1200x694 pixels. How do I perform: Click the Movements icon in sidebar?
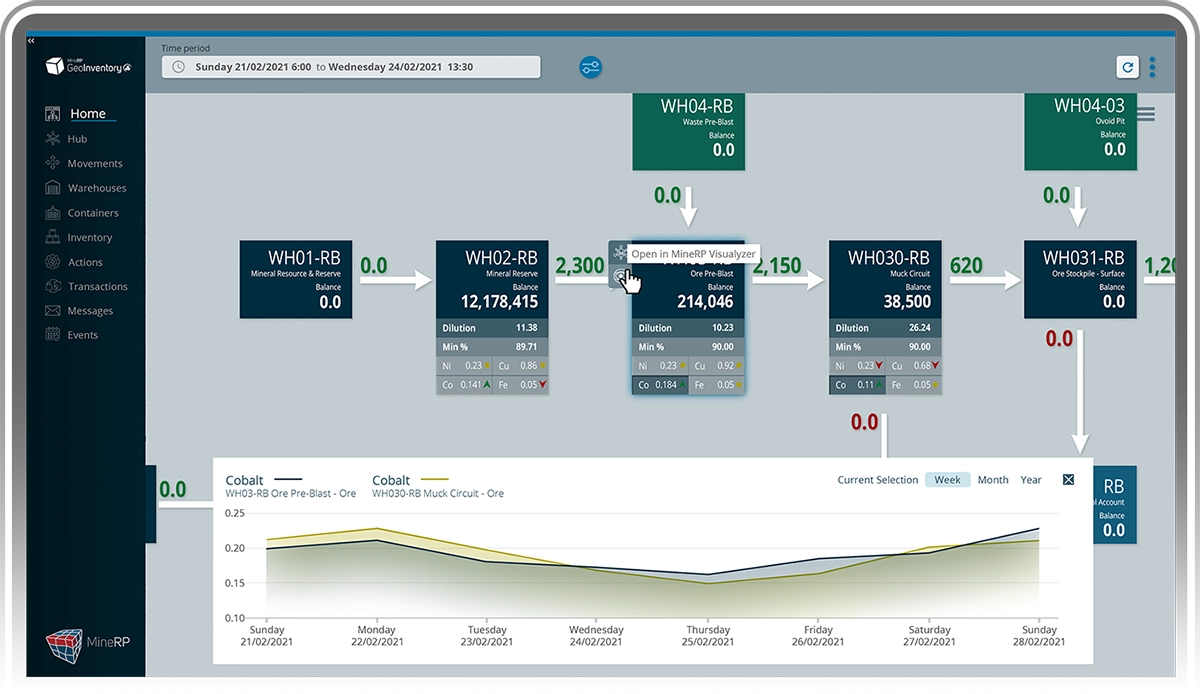coord(53,163)
